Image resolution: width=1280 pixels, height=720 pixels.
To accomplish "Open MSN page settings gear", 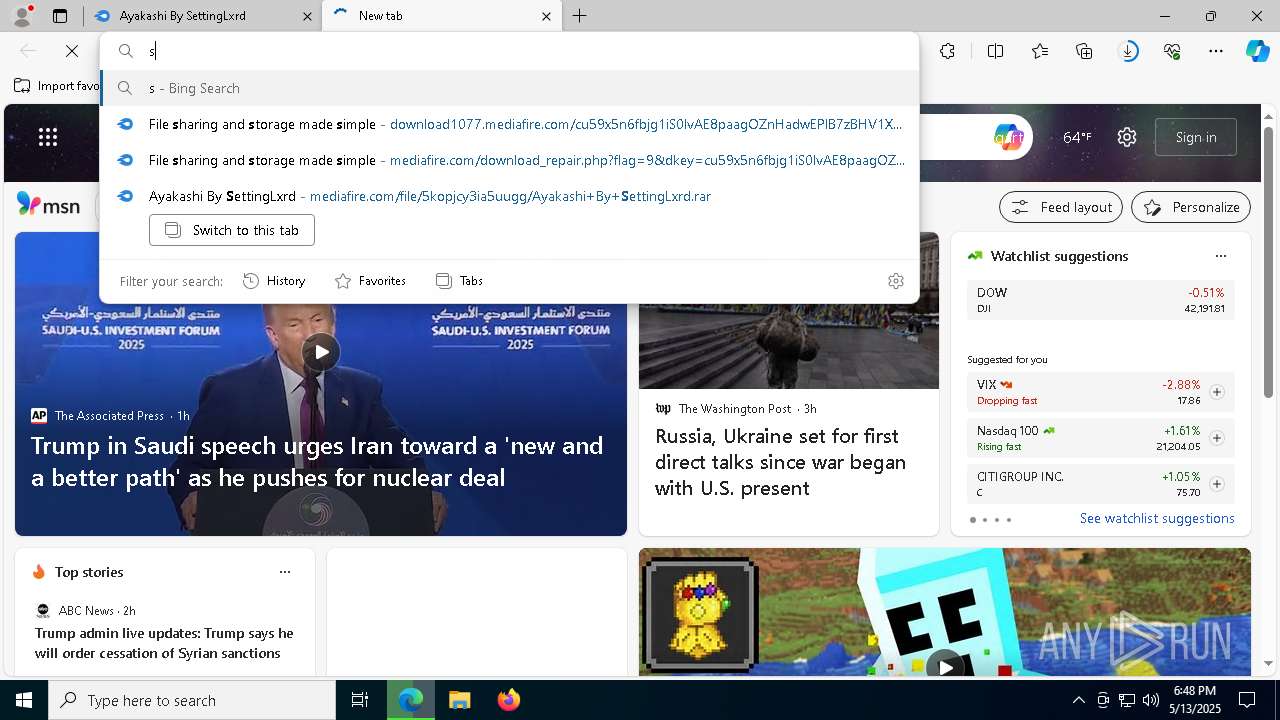I will pos(1127,137).
